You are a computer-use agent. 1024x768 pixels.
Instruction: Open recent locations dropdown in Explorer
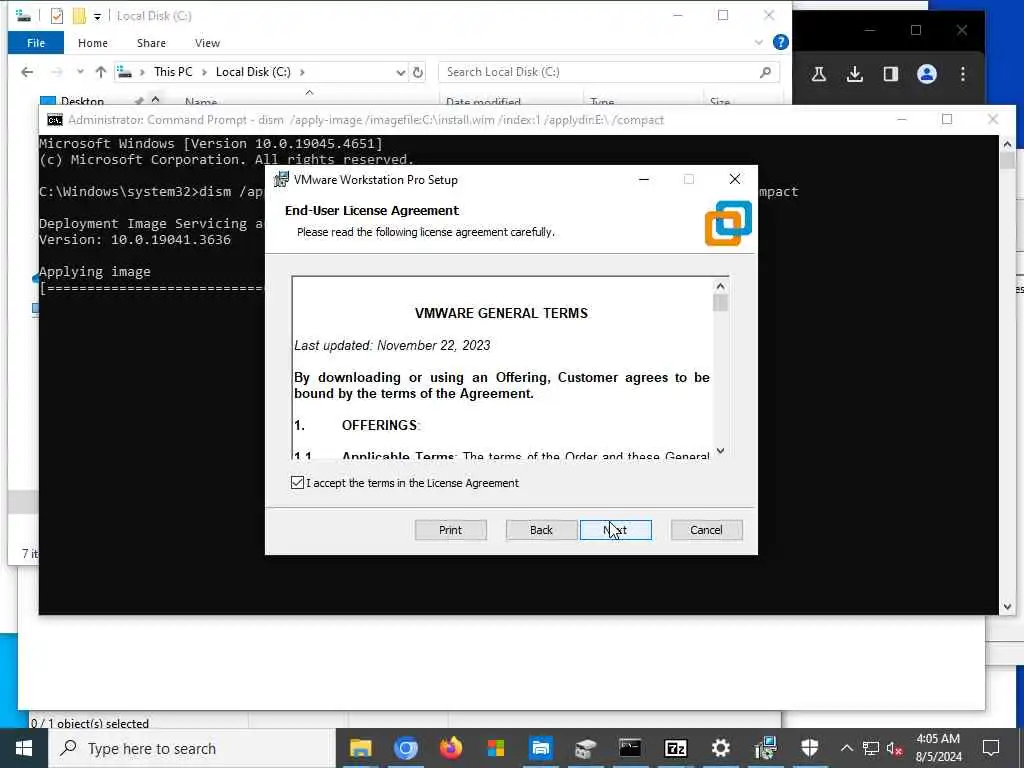click(80, 72)
